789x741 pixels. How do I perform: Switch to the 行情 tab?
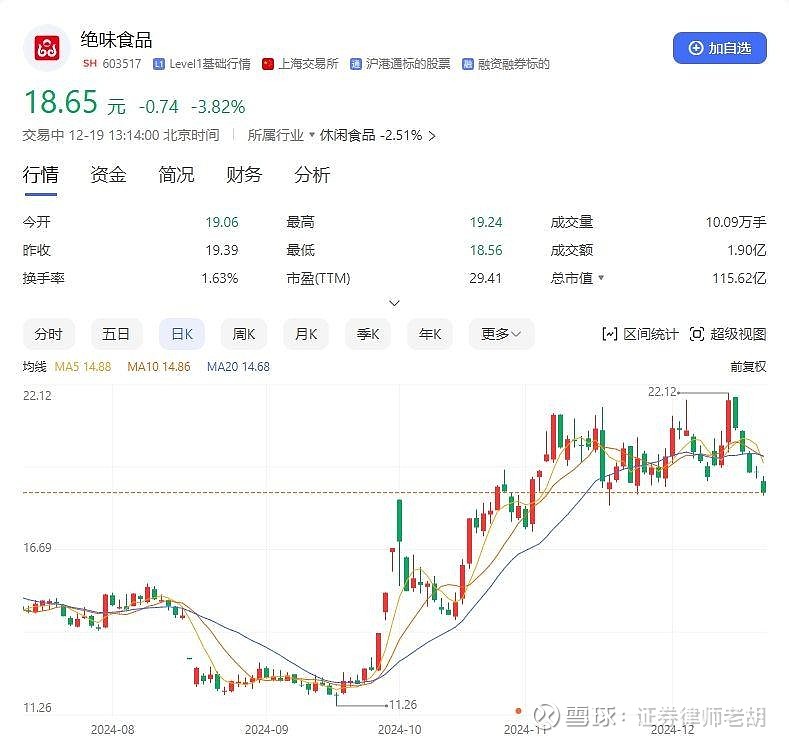point(40,175)
